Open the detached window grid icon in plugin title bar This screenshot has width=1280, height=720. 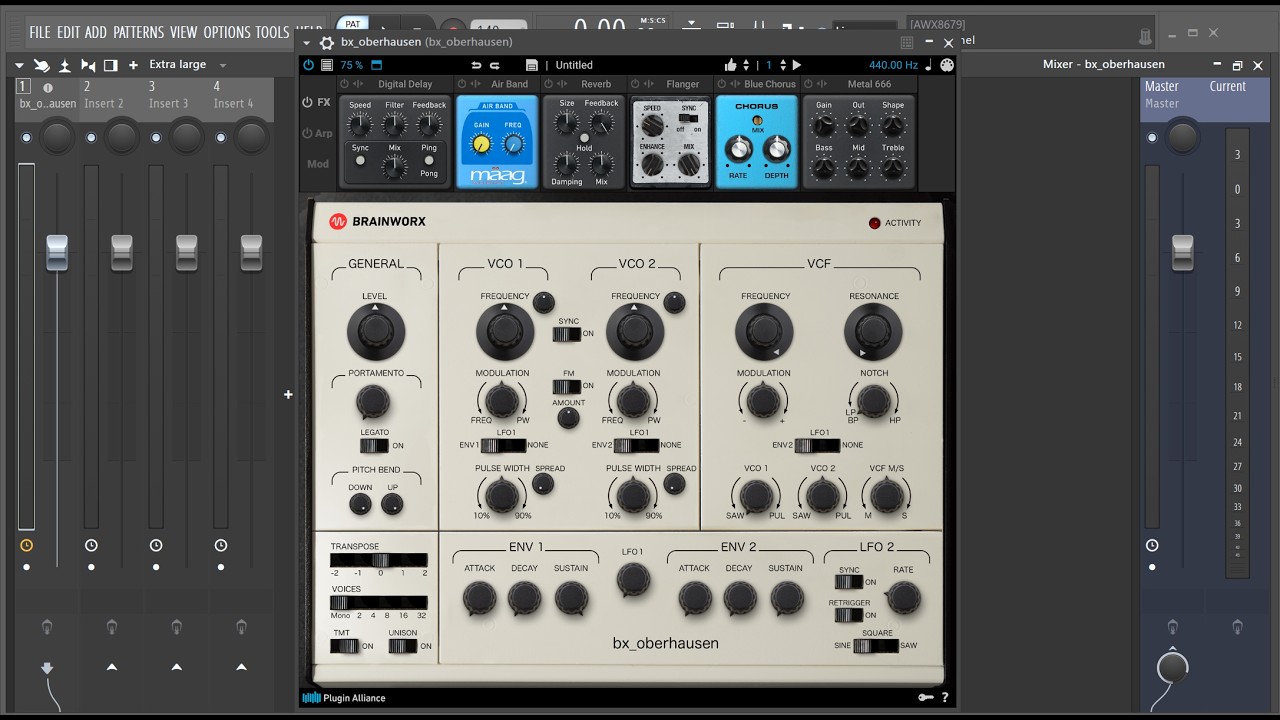pyautogui.click(x=907, y=42)
